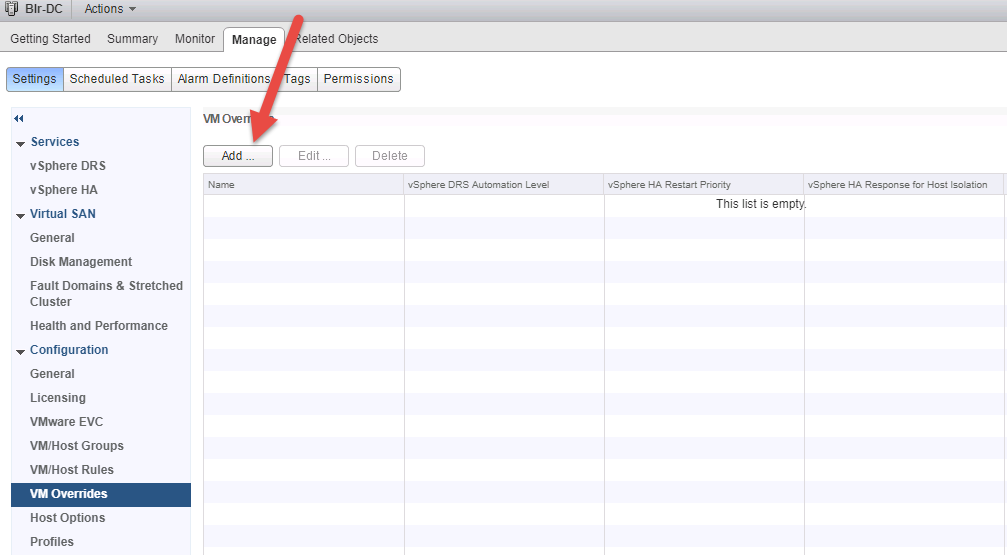The height and width of the screenshot is (555, 1007).
Task: Sort by vSphere HA Restart Priority column
Action: point(703,185)
